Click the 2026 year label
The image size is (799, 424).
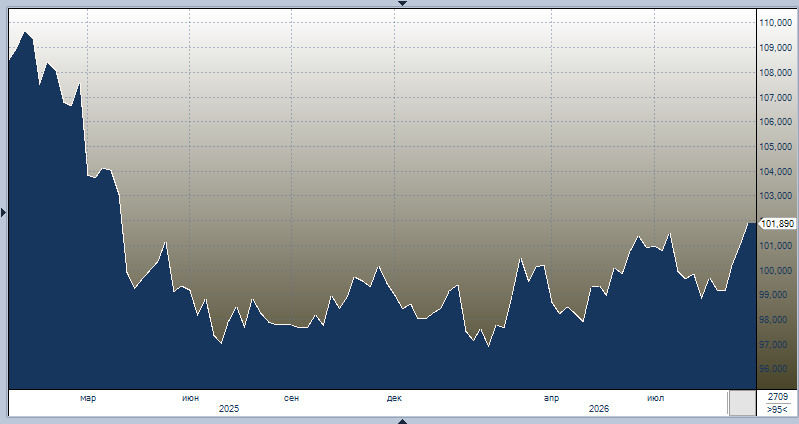599,409
